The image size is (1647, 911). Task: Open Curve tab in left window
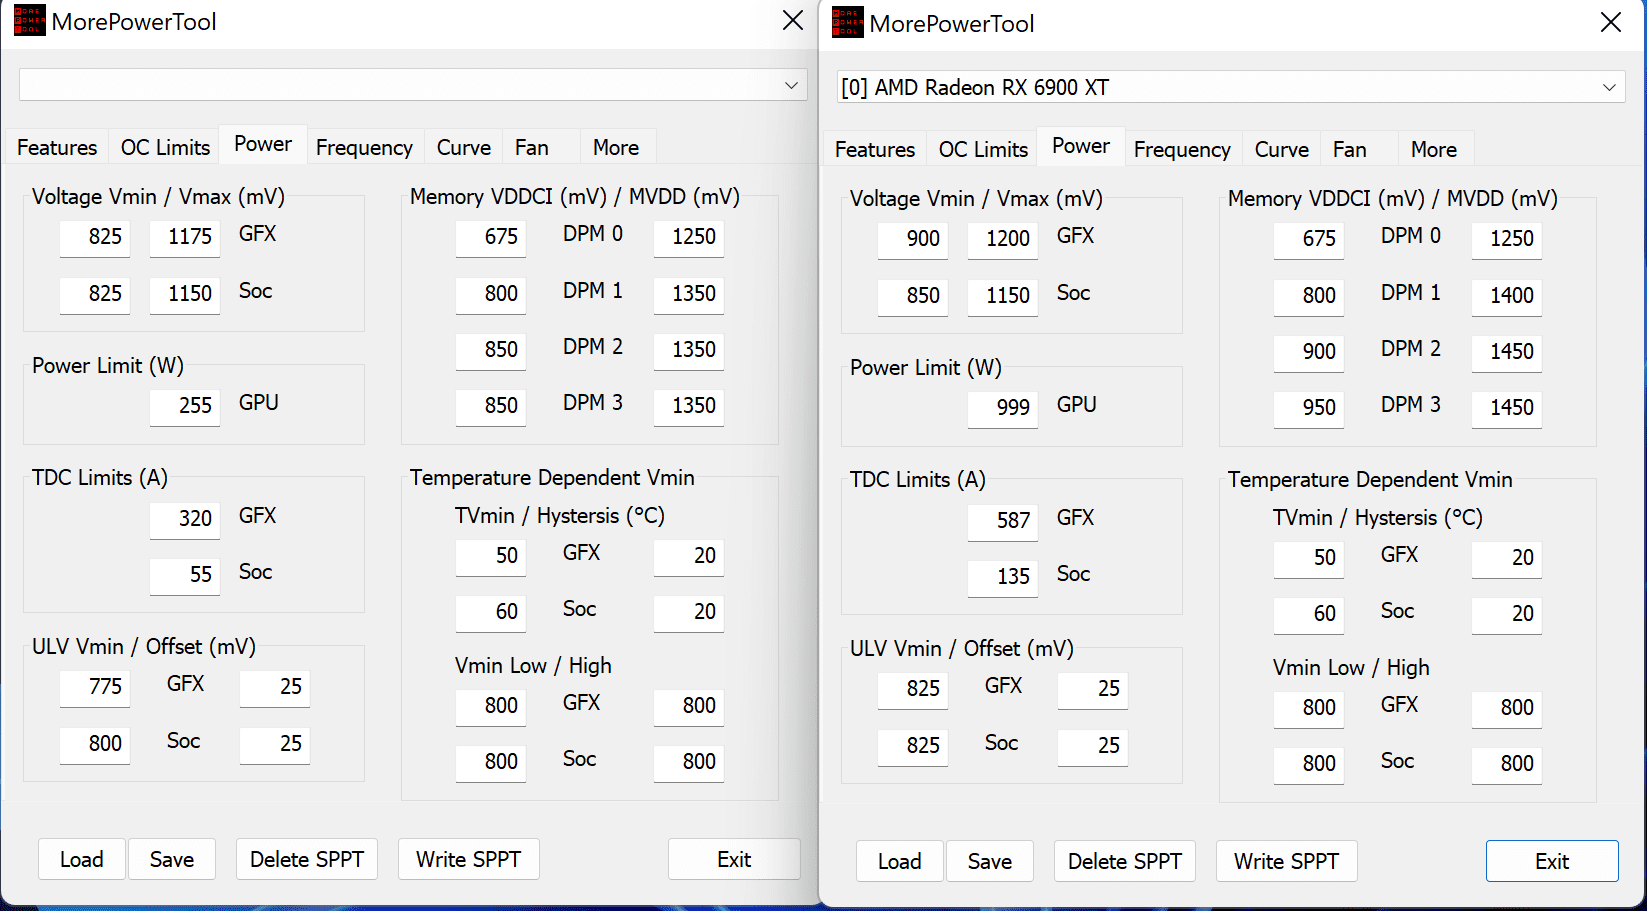(464, 147)
